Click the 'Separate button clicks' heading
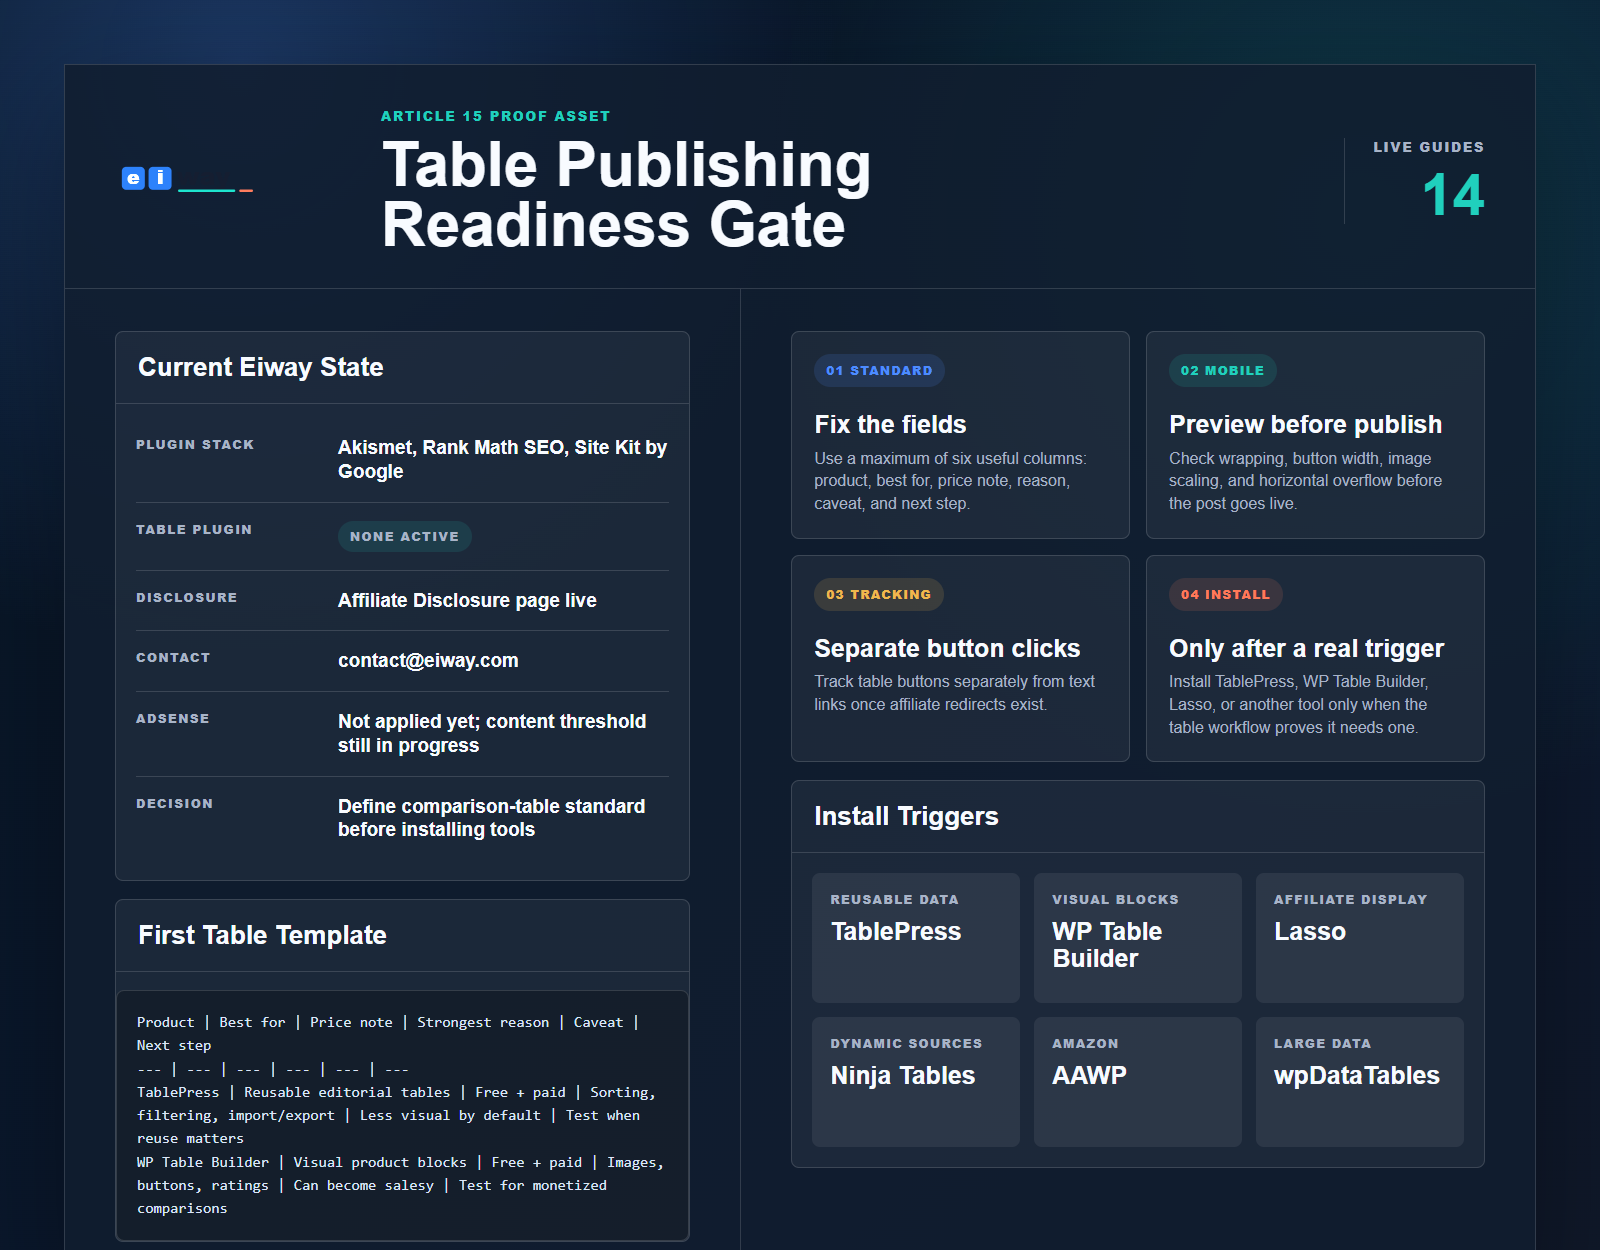The height and width of the screenshot is (1250, 1600). [x=947, y=648]
